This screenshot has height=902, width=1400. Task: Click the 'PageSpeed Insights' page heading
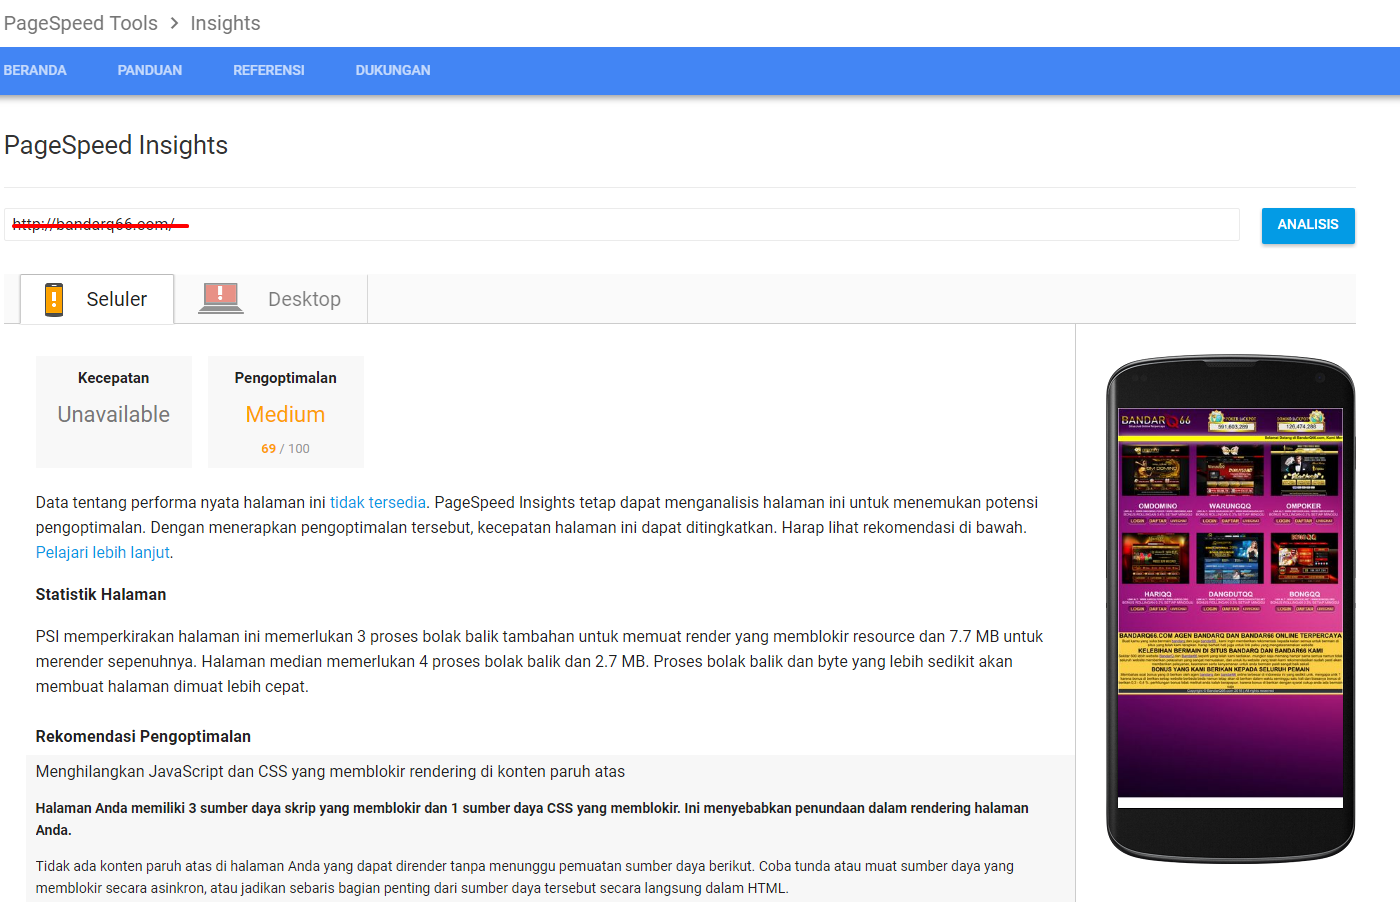116,145
